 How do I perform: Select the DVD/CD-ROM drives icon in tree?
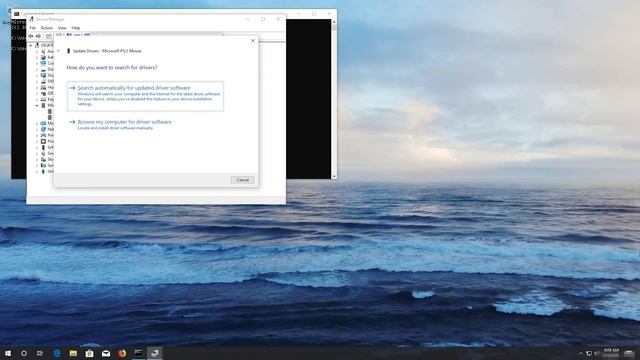click(43, 81)
